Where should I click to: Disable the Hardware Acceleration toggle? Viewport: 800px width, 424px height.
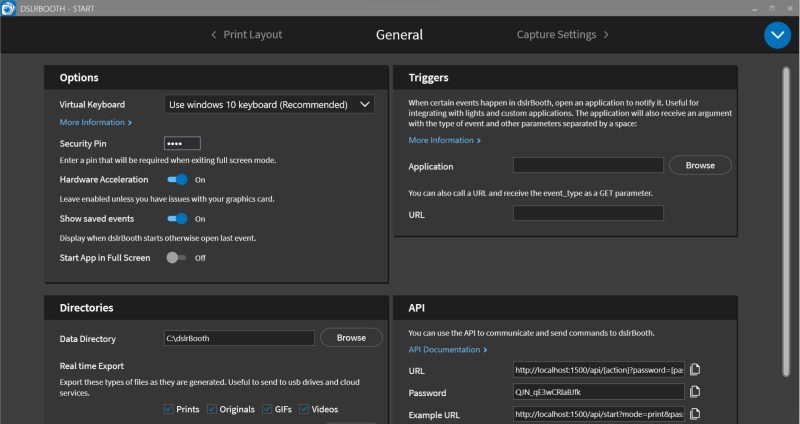(177, 180)
